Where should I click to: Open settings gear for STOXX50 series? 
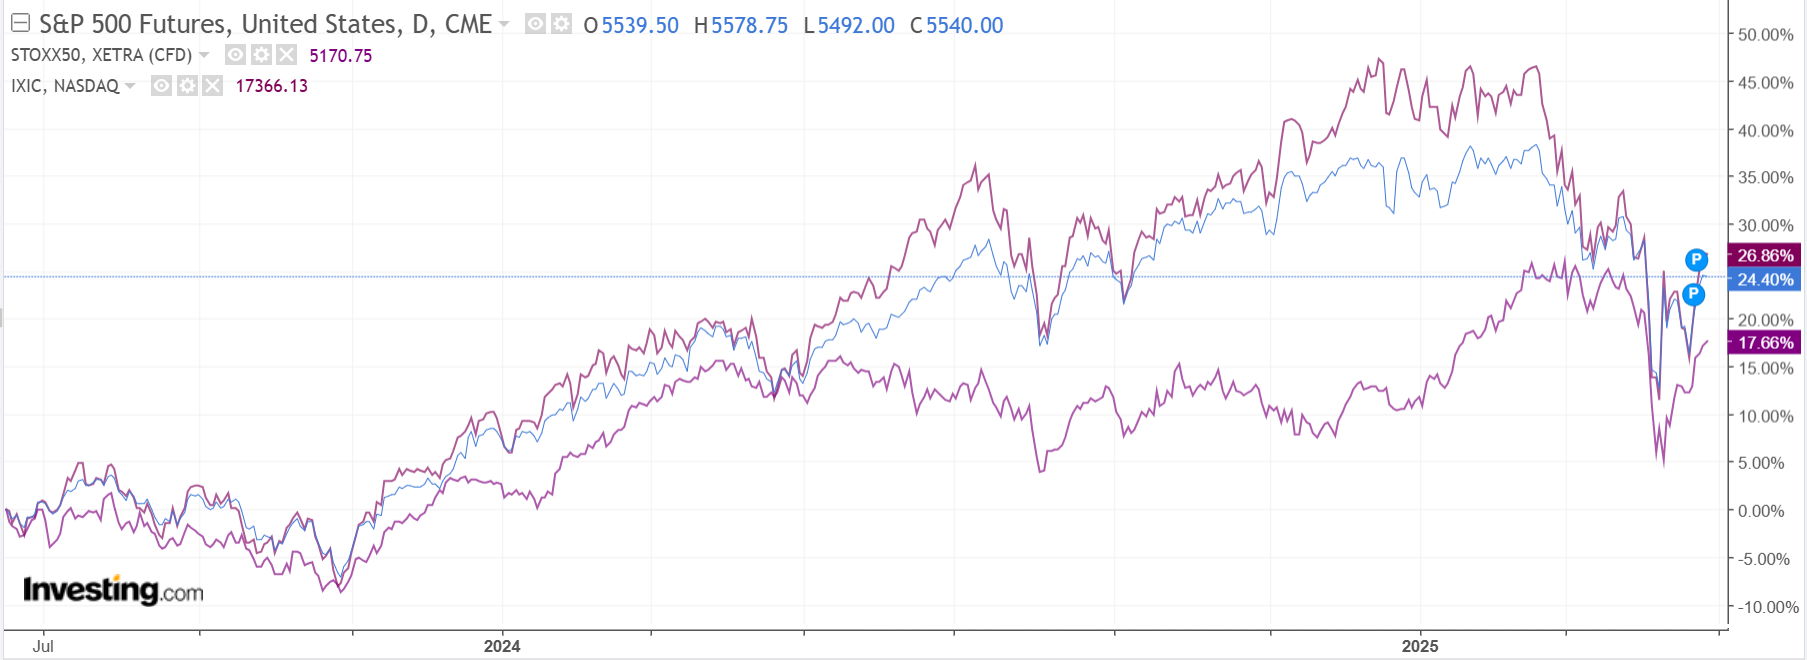[x=261, y=55]
